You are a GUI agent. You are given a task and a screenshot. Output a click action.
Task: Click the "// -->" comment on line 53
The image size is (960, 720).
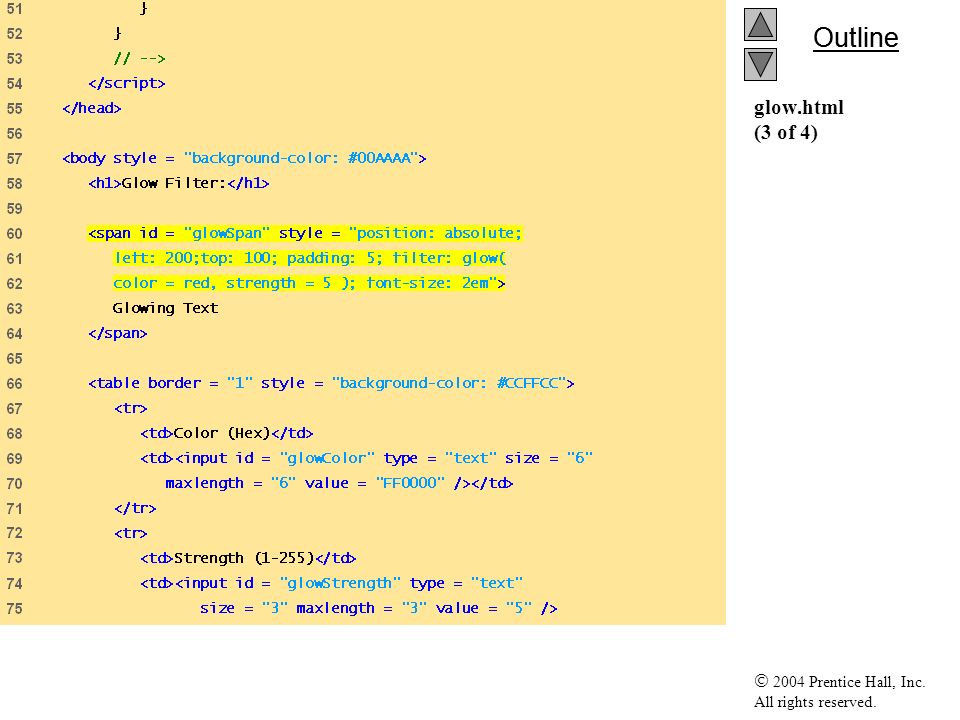click(140, 59)
